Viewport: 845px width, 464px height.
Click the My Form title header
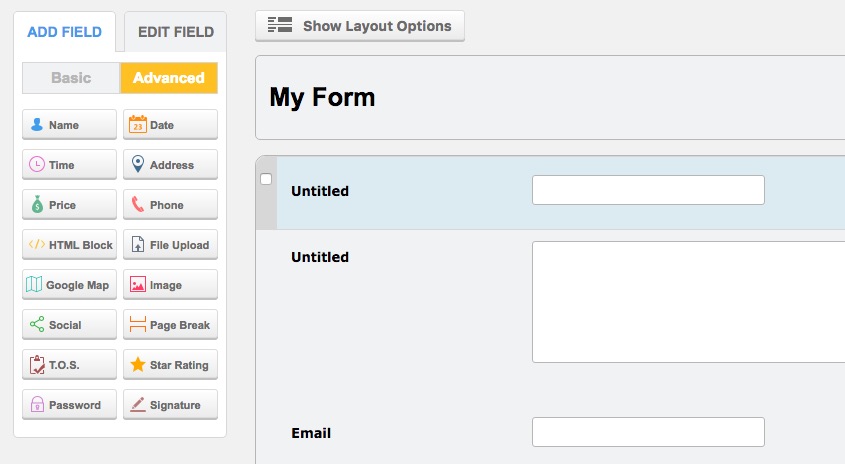click(x=322, y=97)
